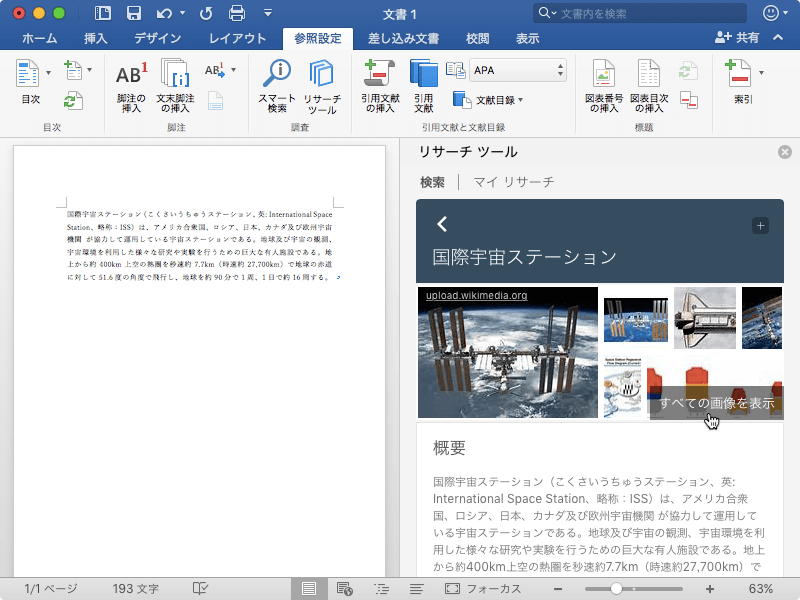Click the zoom out minus button
800x600 pixels.
click(x=558, y=589)
